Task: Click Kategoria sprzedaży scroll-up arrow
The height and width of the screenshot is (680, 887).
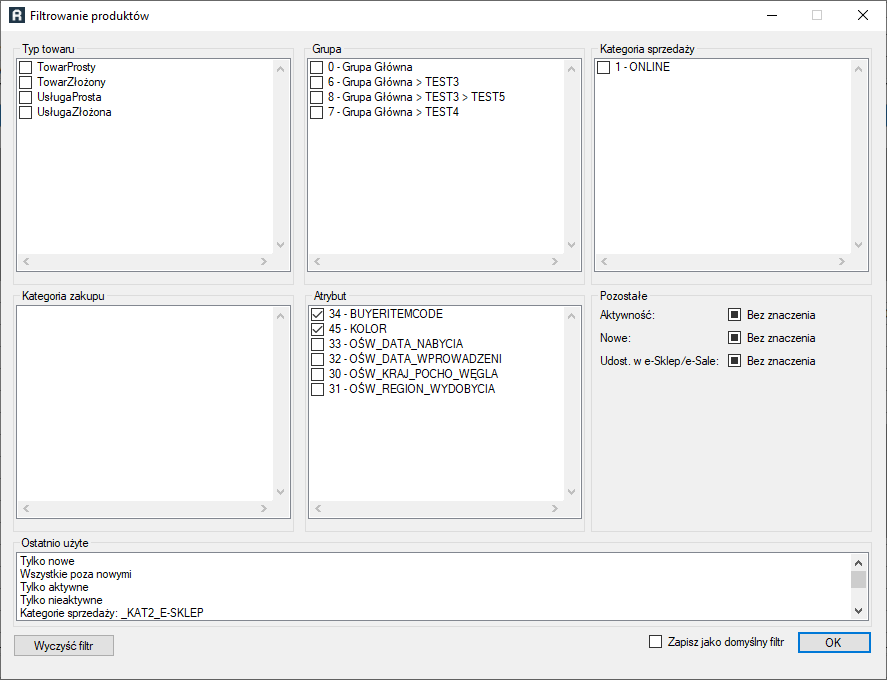Action: [x=859, y=69]
